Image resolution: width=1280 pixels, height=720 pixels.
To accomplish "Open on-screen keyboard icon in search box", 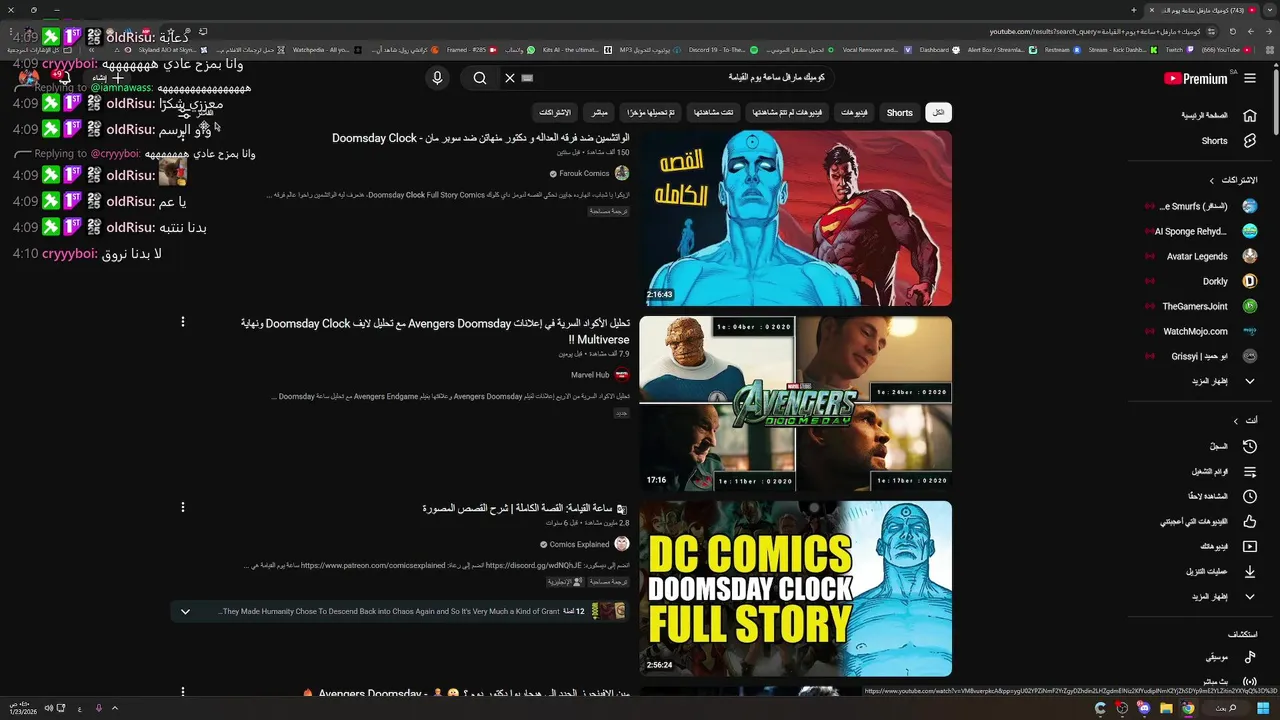I will pos(528,78).
